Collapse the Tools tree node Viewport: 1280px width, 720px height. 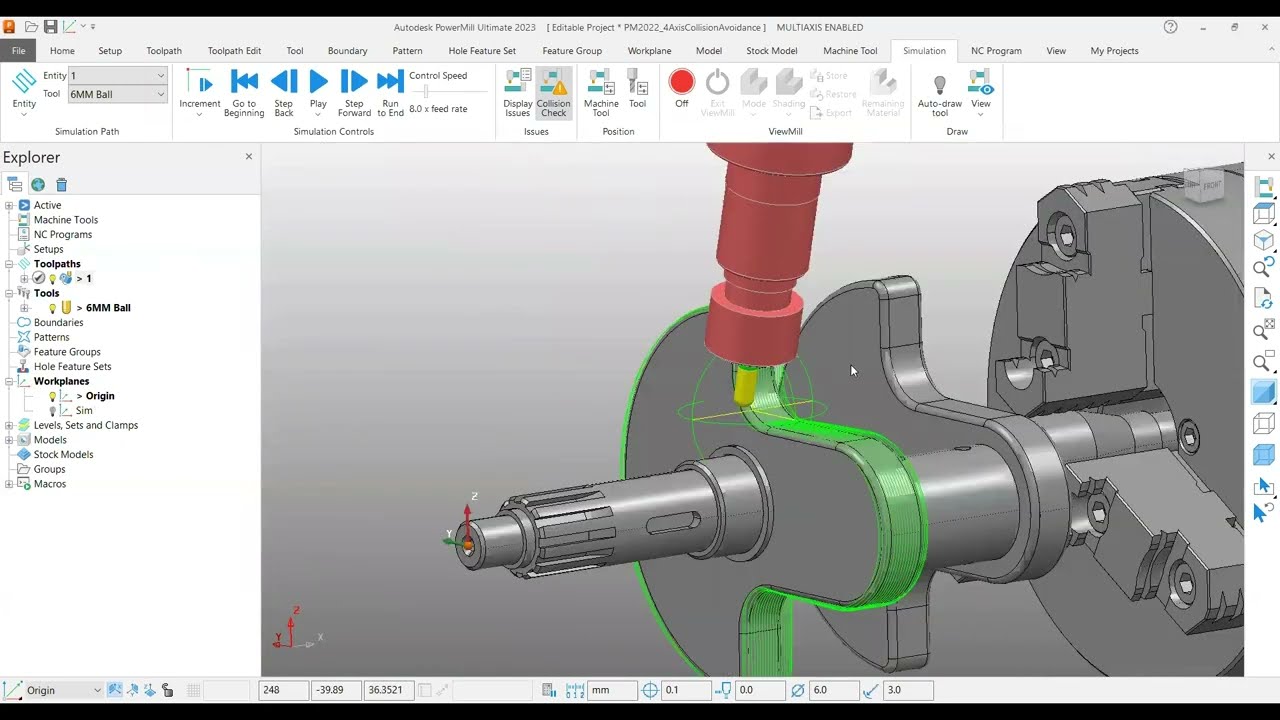pos(9,293)
